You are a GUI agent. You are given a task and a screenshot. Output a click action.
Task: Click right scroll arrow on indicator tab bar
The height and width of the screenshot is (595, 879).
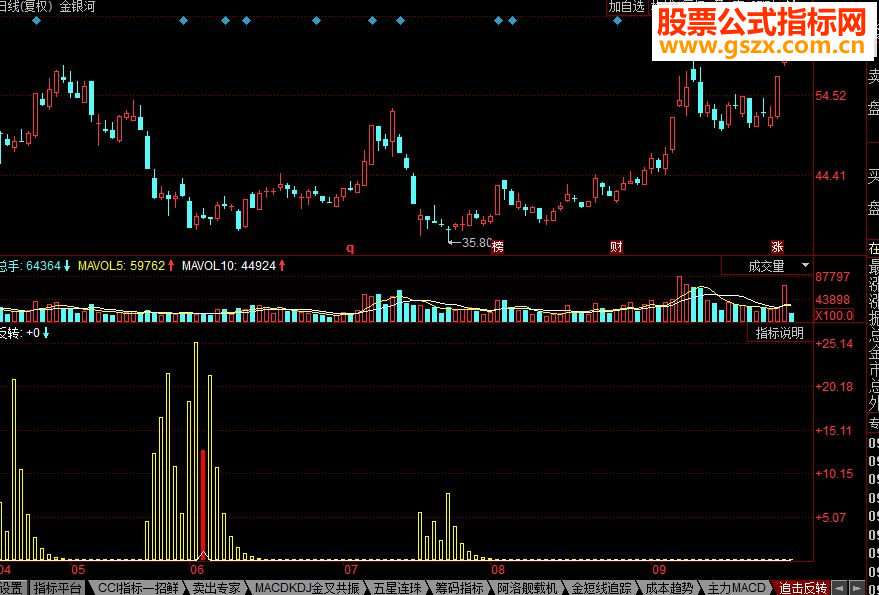click(x=857, y=588)
